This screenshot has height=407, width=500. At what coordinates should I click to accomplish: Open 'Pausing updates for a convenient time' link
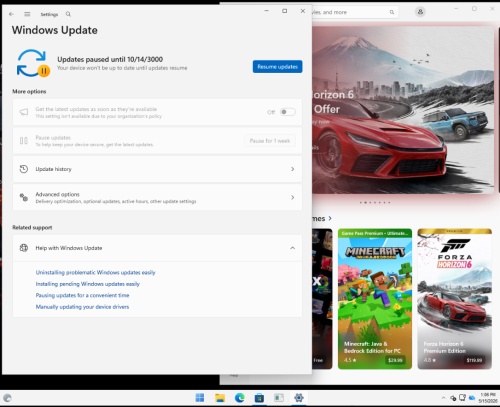pos(82,295)
